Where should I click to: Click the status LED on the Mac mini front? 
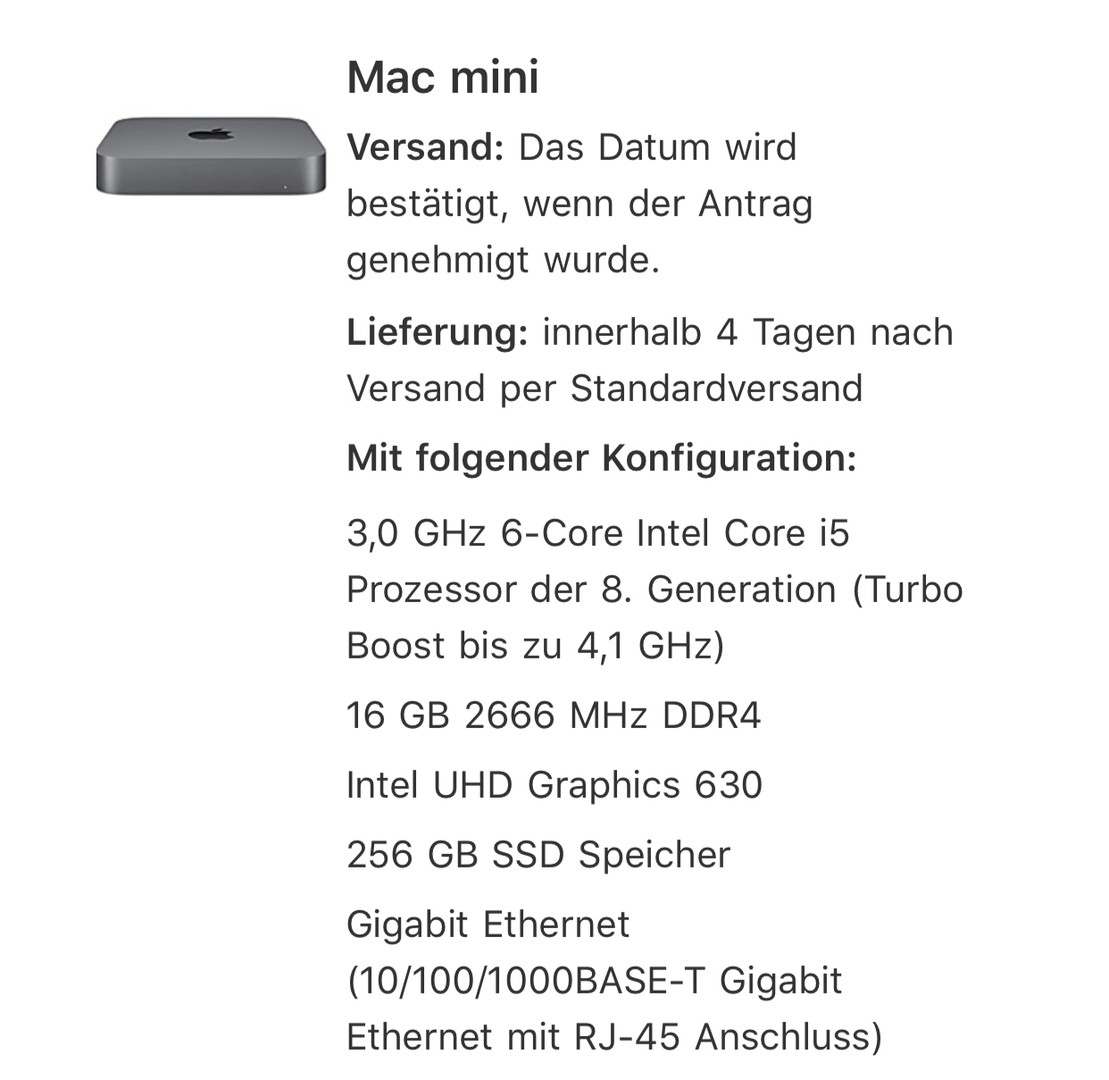[285, 186]
